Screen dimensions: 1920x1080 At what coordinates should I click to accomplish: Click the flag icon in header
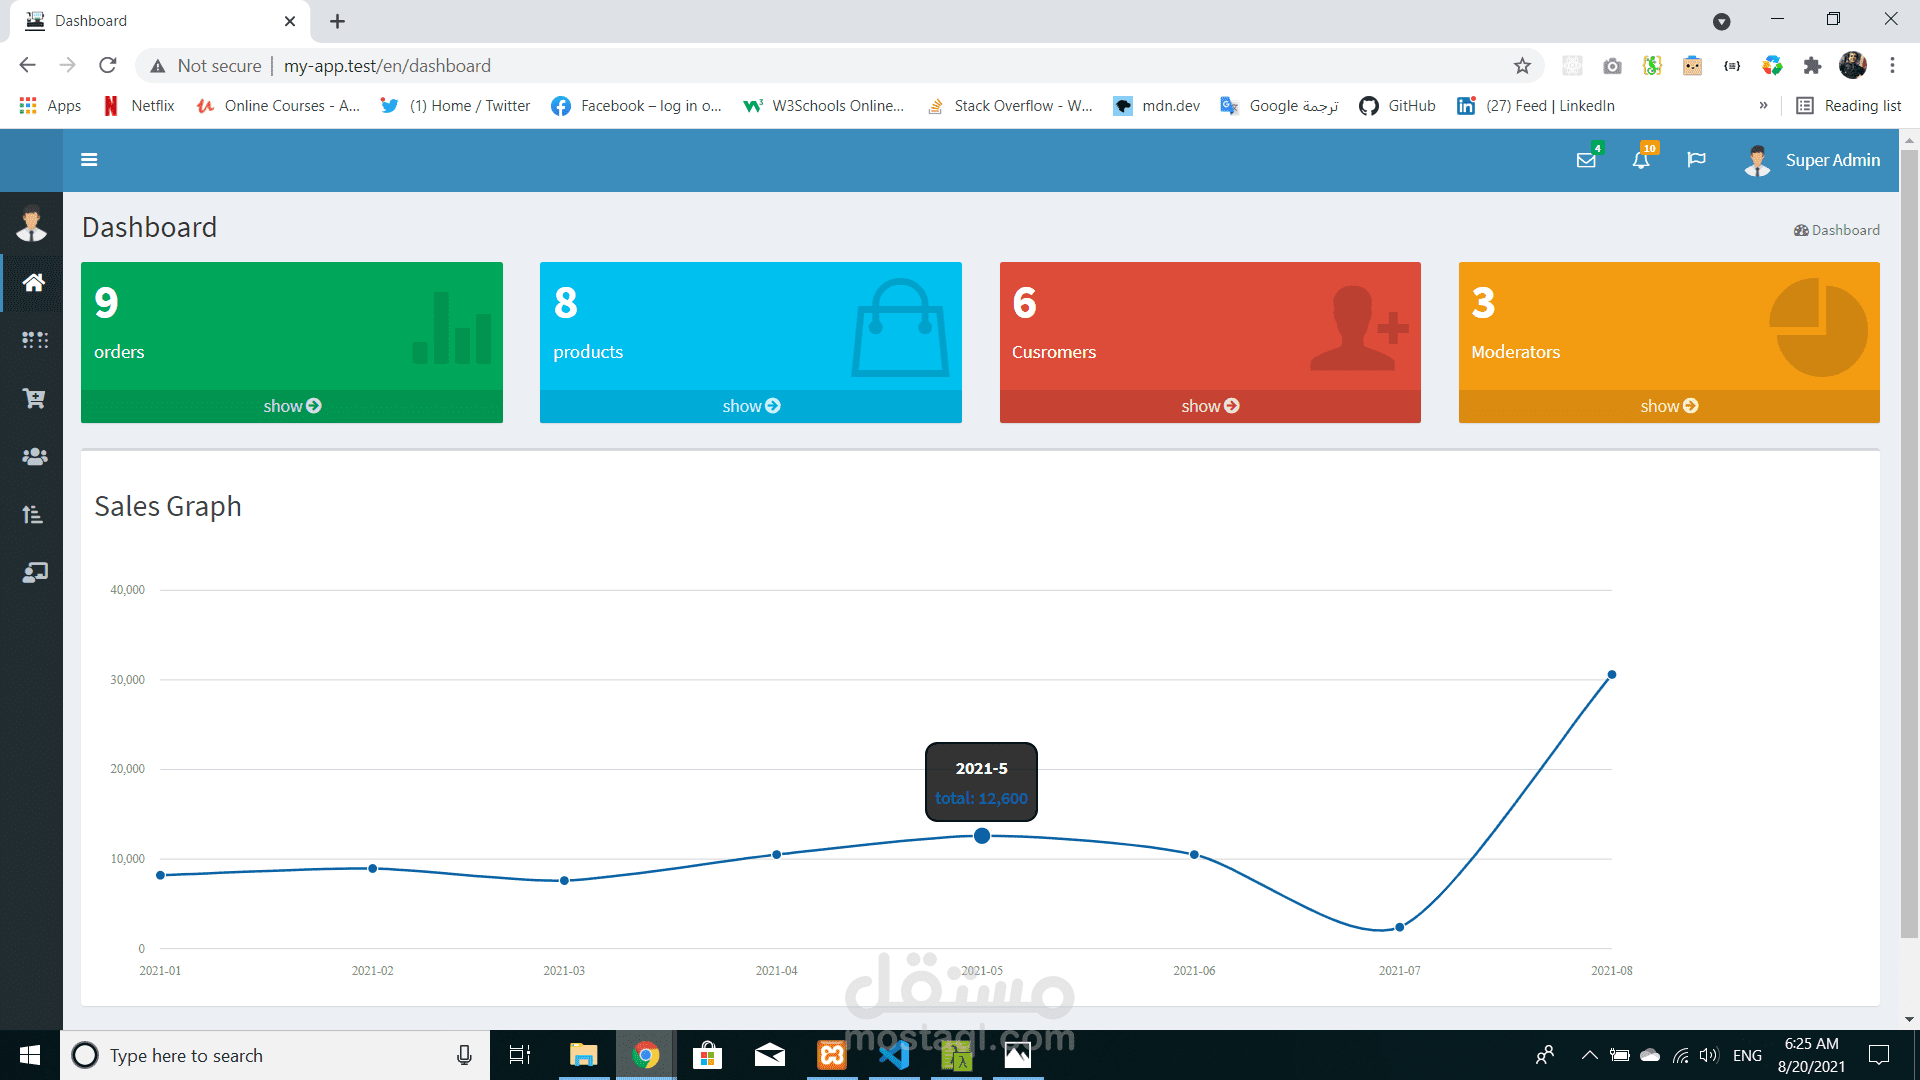coord(1696,160)
